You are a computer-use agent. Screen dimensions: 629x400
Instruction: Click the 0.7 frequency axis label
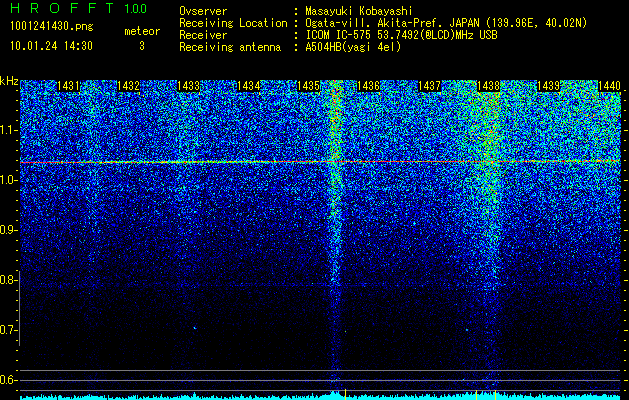tap(9, 330)
